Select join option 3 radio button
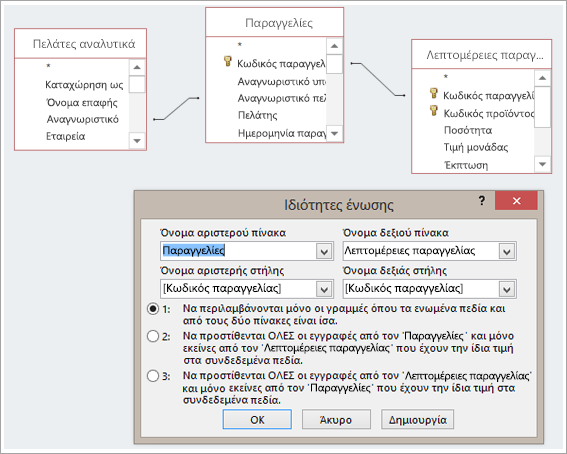This screenshot has width=567, height=454. tap(153, 376)
